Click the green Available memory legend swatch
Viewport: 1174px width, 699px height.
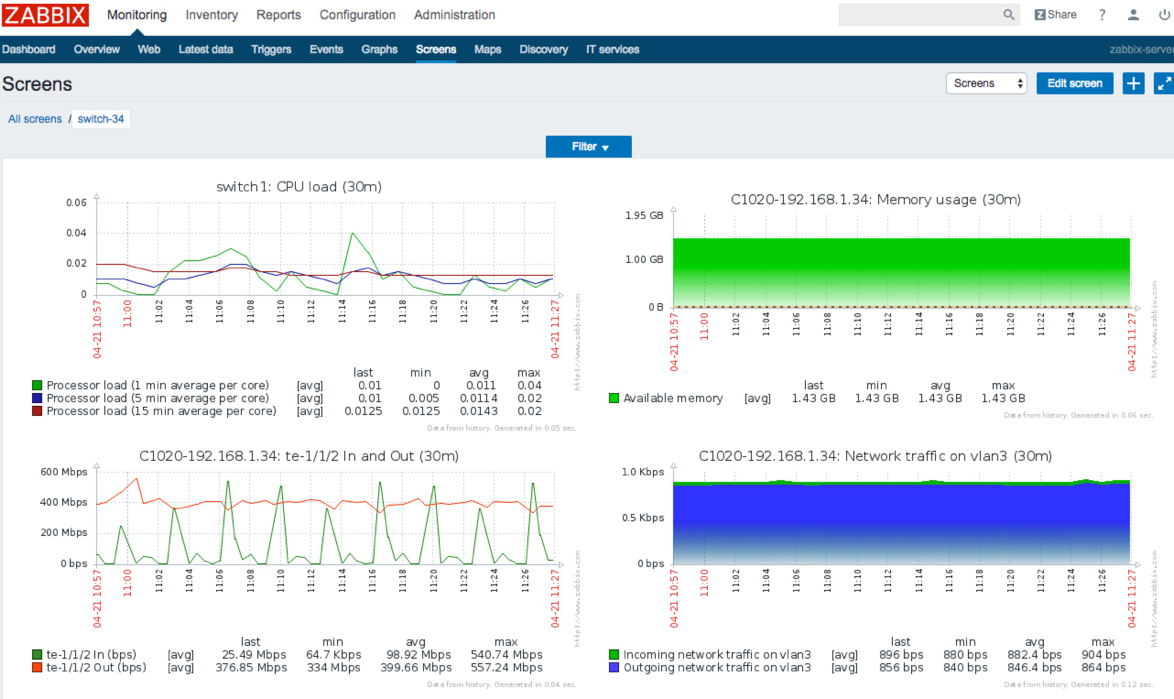pyautogui.click(x=614, y=398)
